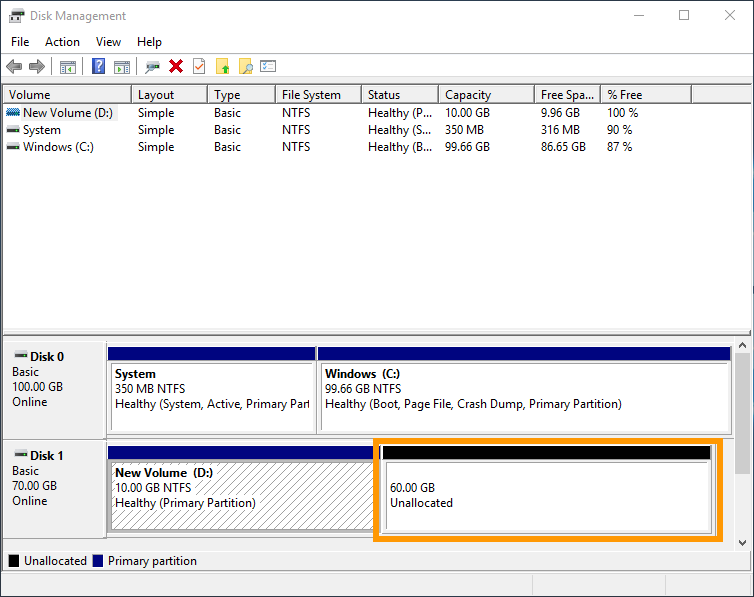The width and height of the screenshot is (754, 597).
Task: Click the connect drive toolbar icon
Action: point(152,67)
